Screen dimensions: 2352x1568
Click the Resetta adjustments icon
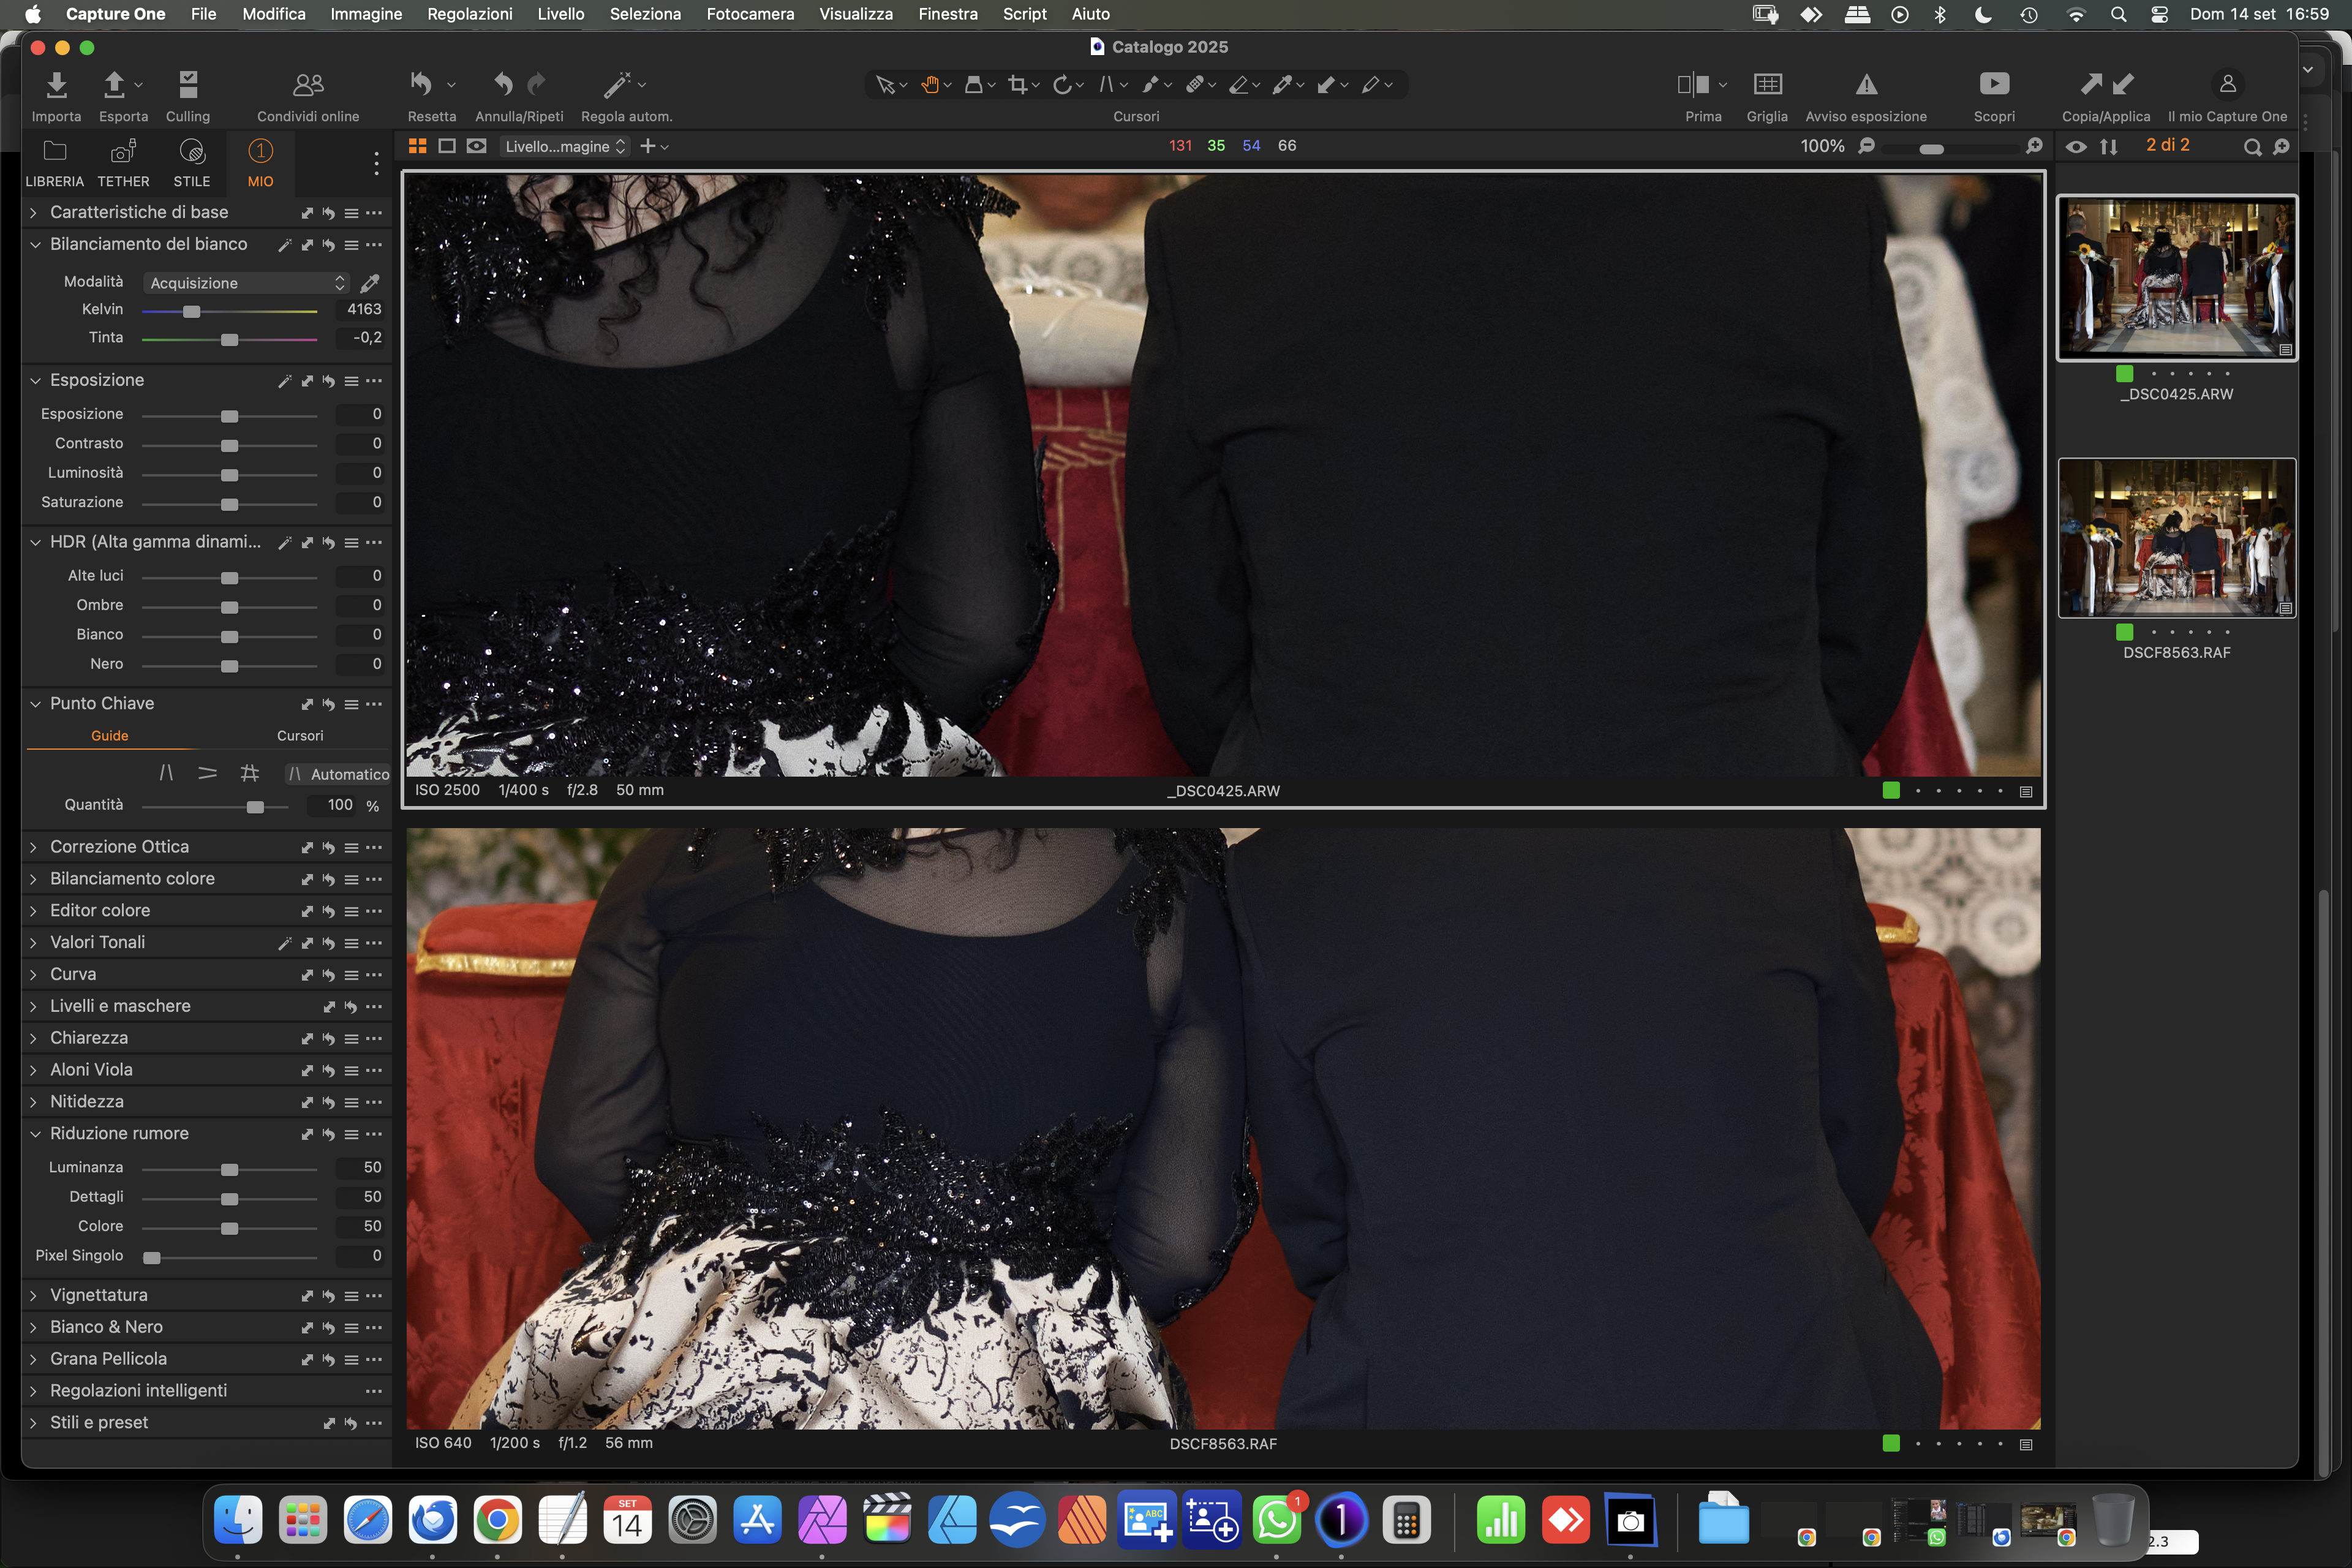click(421, 85)
